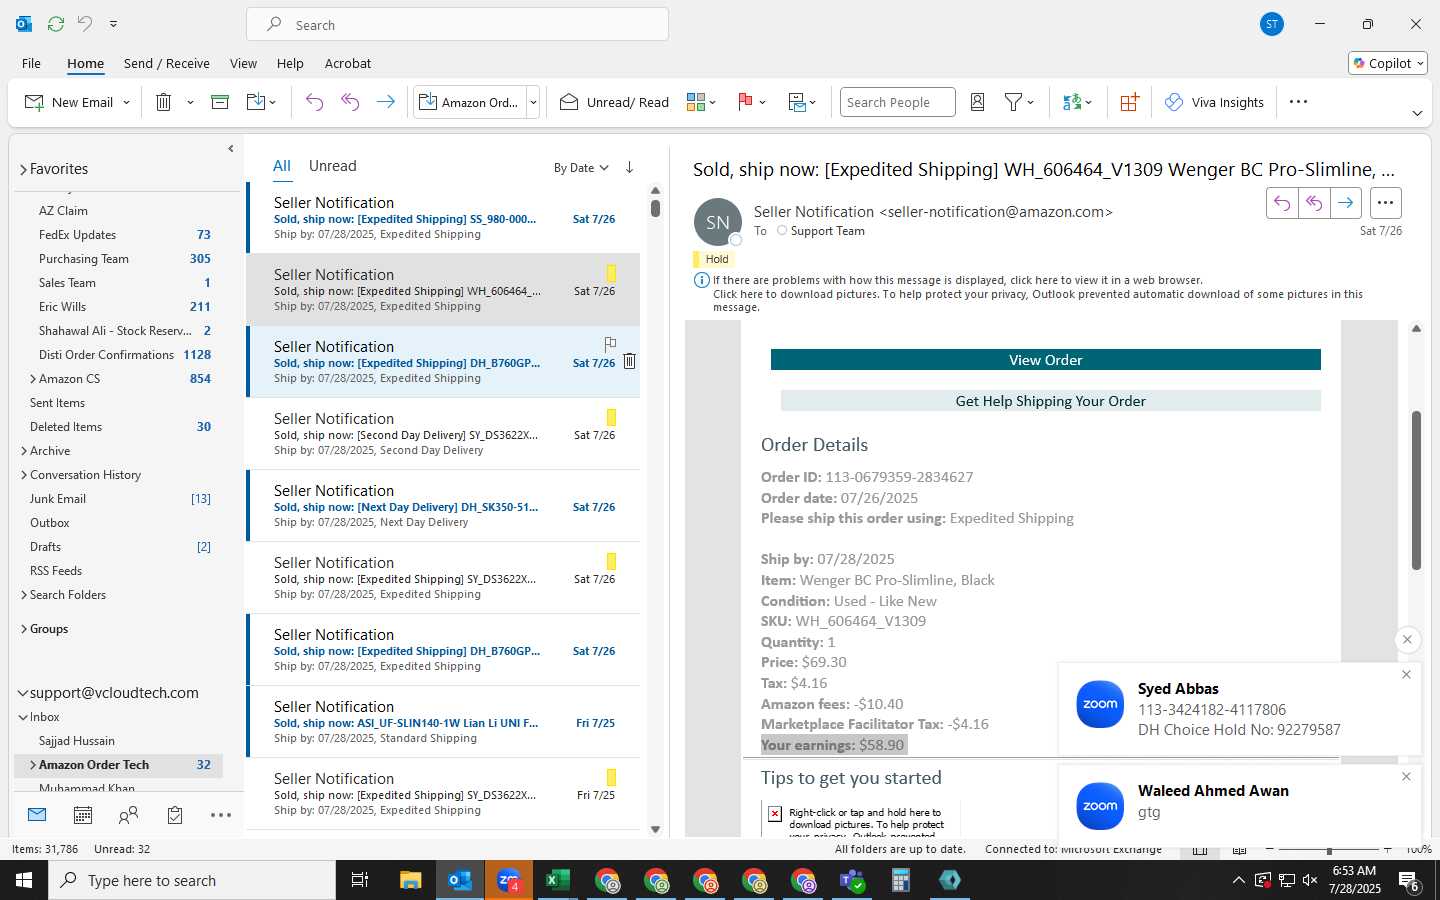
Task: Show All messages tab
Action: pyautogui.click(x=282, y=166)
